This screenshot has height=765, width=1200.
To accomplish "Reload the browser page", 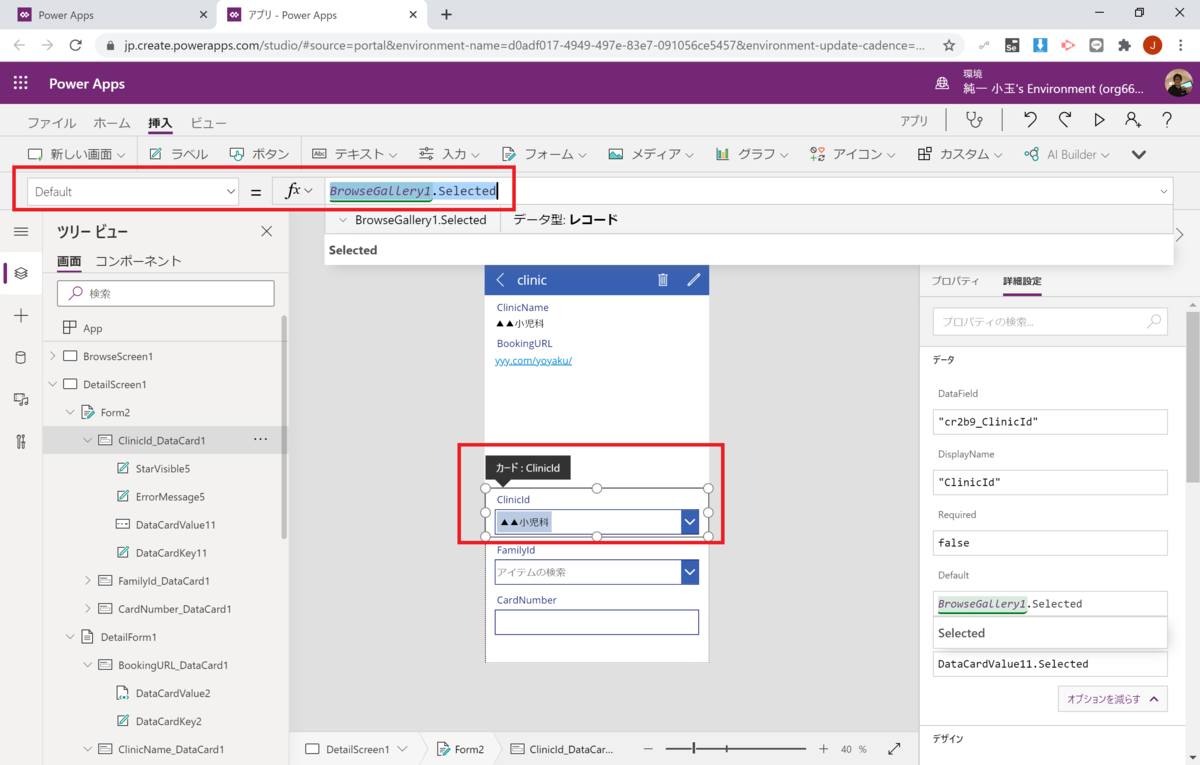I will 75,45.
